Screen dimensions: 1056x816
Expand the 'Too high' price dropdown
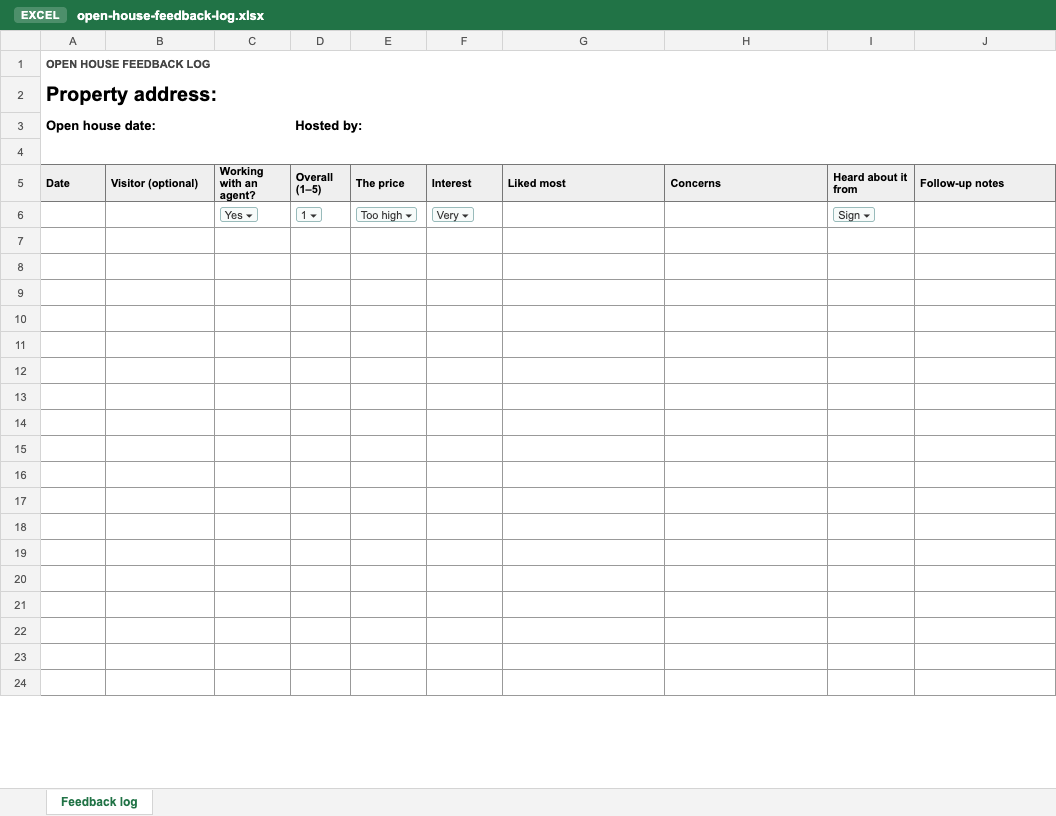tap(386, 215)
